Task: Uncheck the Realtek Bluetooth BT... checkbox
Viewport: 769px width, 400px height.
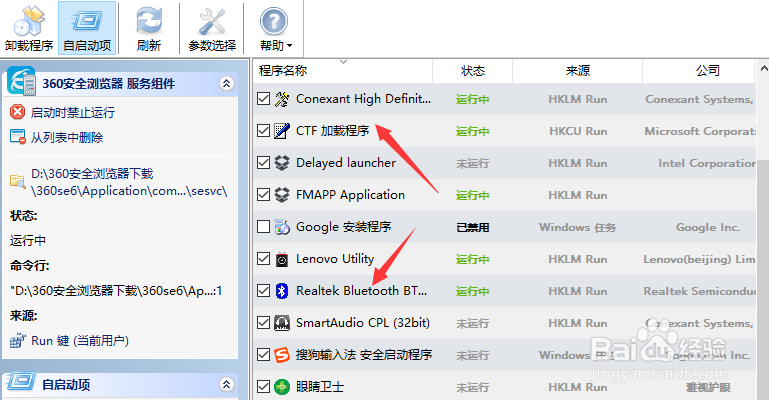Action: [263, 291]
